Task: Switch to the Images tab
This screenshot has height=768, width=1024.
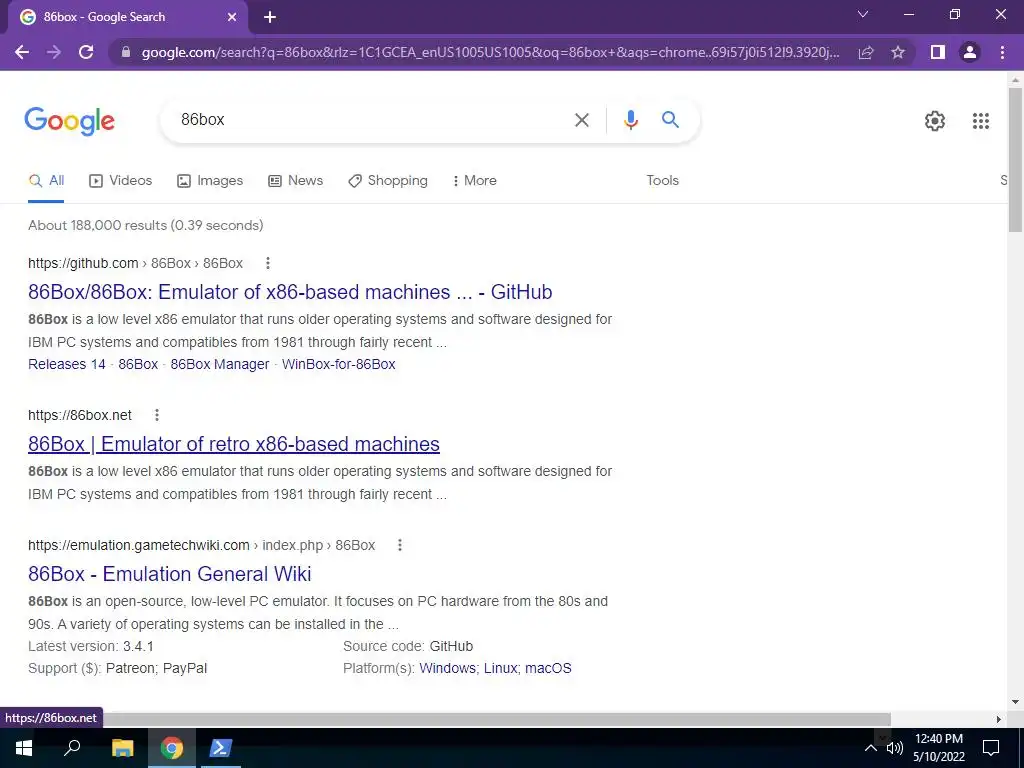Action: click(210, 181)
